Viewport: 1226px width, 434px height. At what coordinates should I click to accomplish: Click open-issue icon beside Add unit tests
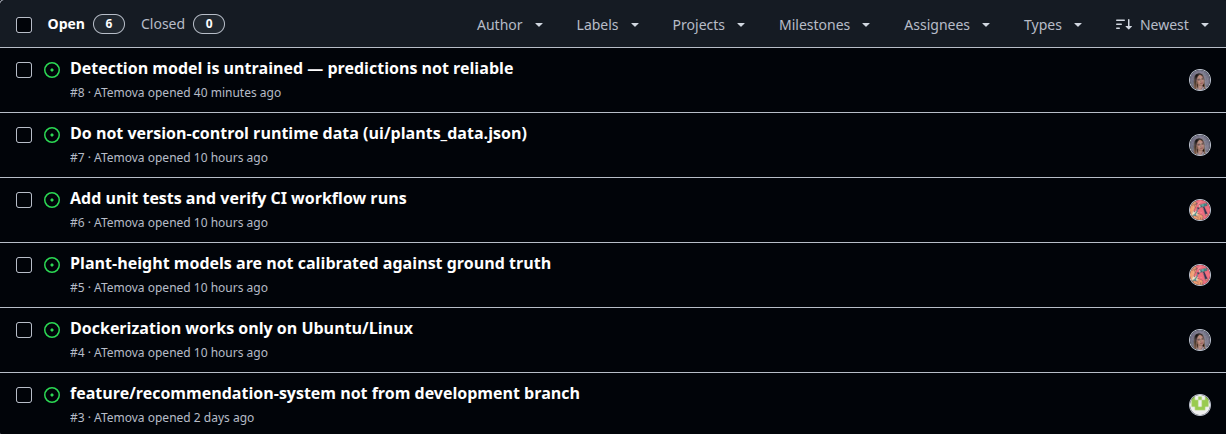coord(52,200)
